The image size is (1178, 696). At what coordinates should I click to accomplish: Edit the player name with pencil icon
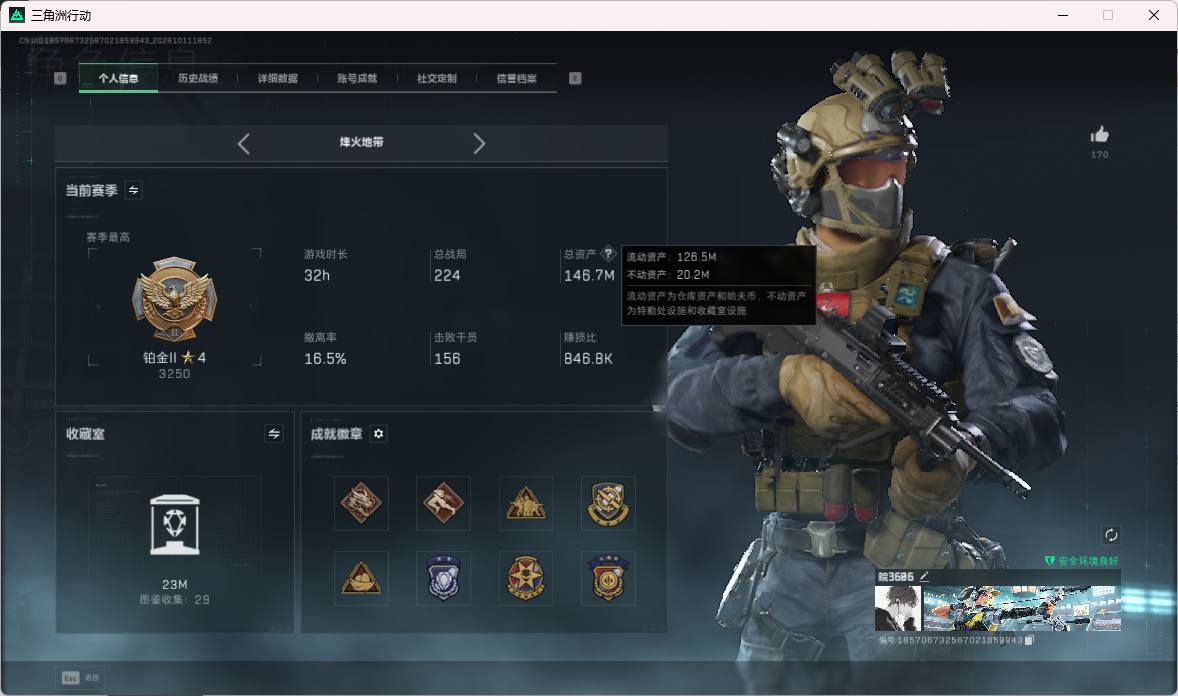point(924,576)
